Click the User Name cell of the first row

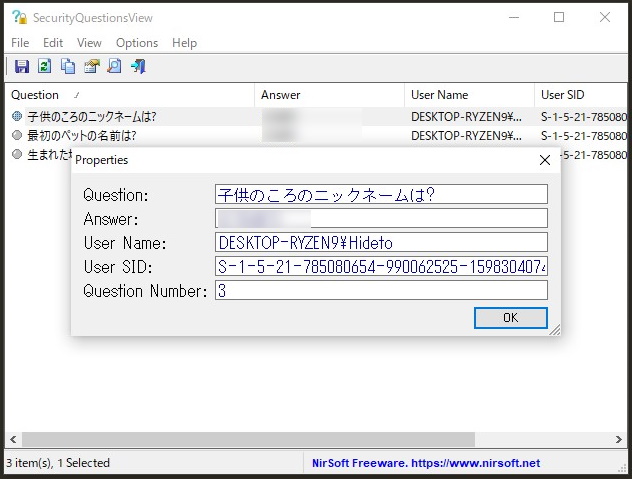[466, 117]
